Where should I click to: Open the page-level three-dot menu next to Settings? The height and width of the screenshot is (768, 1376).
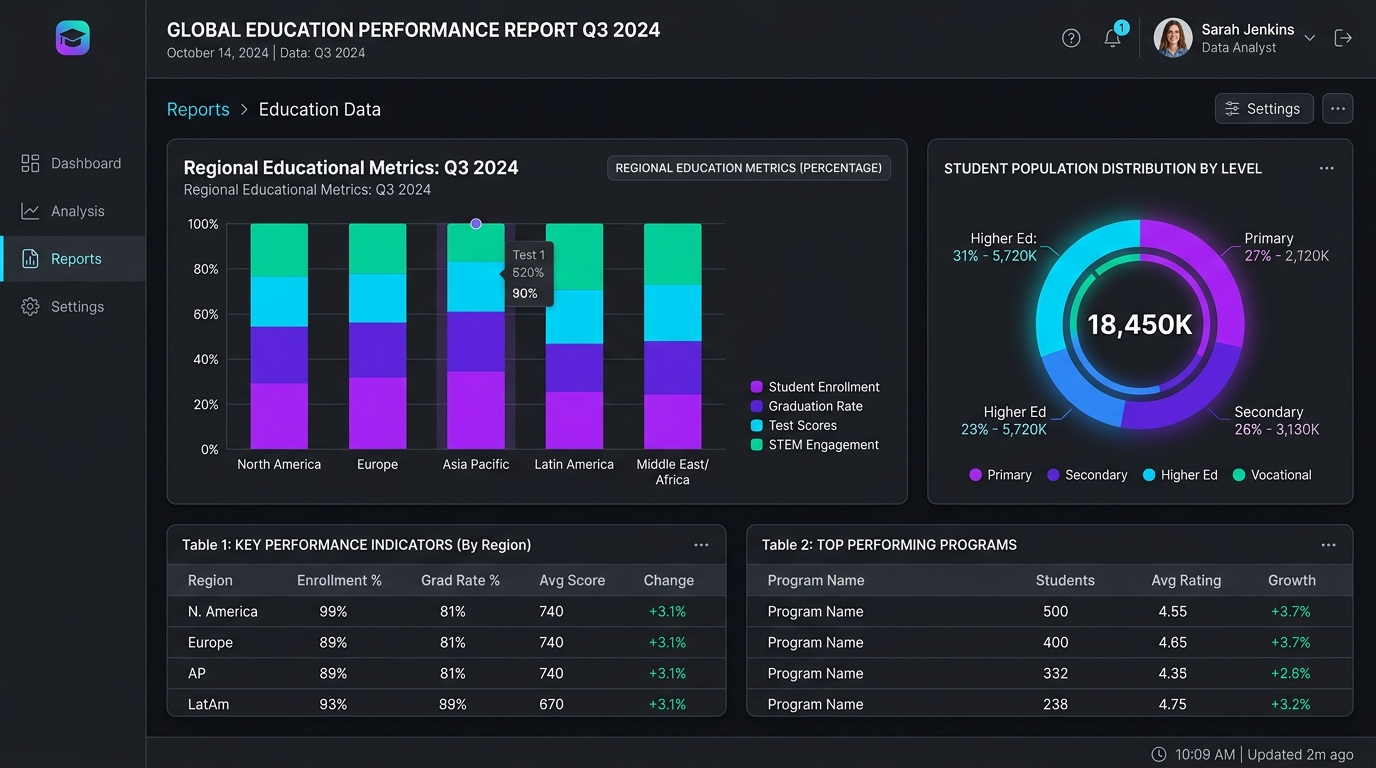tap(1338, 109)
